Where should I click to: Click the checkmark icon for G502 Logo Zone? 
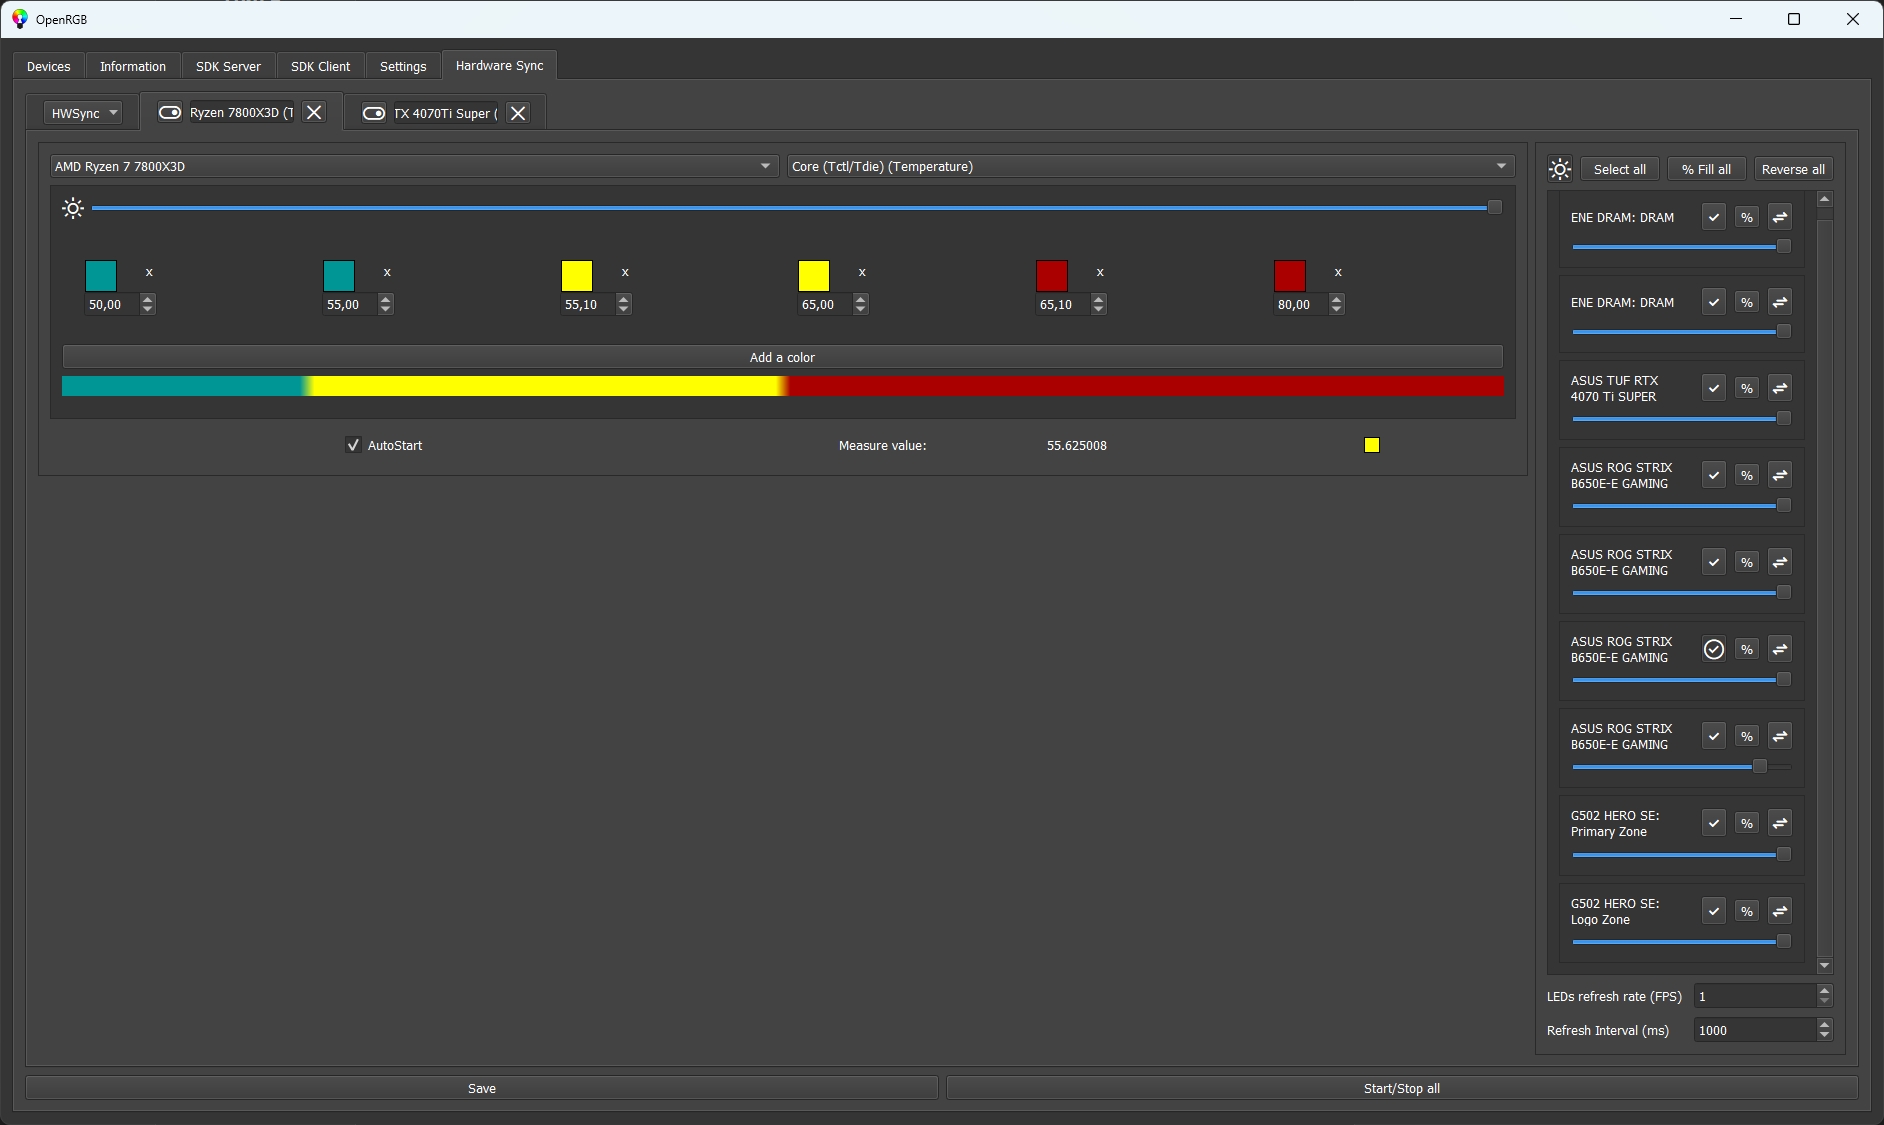(1714, 911)
